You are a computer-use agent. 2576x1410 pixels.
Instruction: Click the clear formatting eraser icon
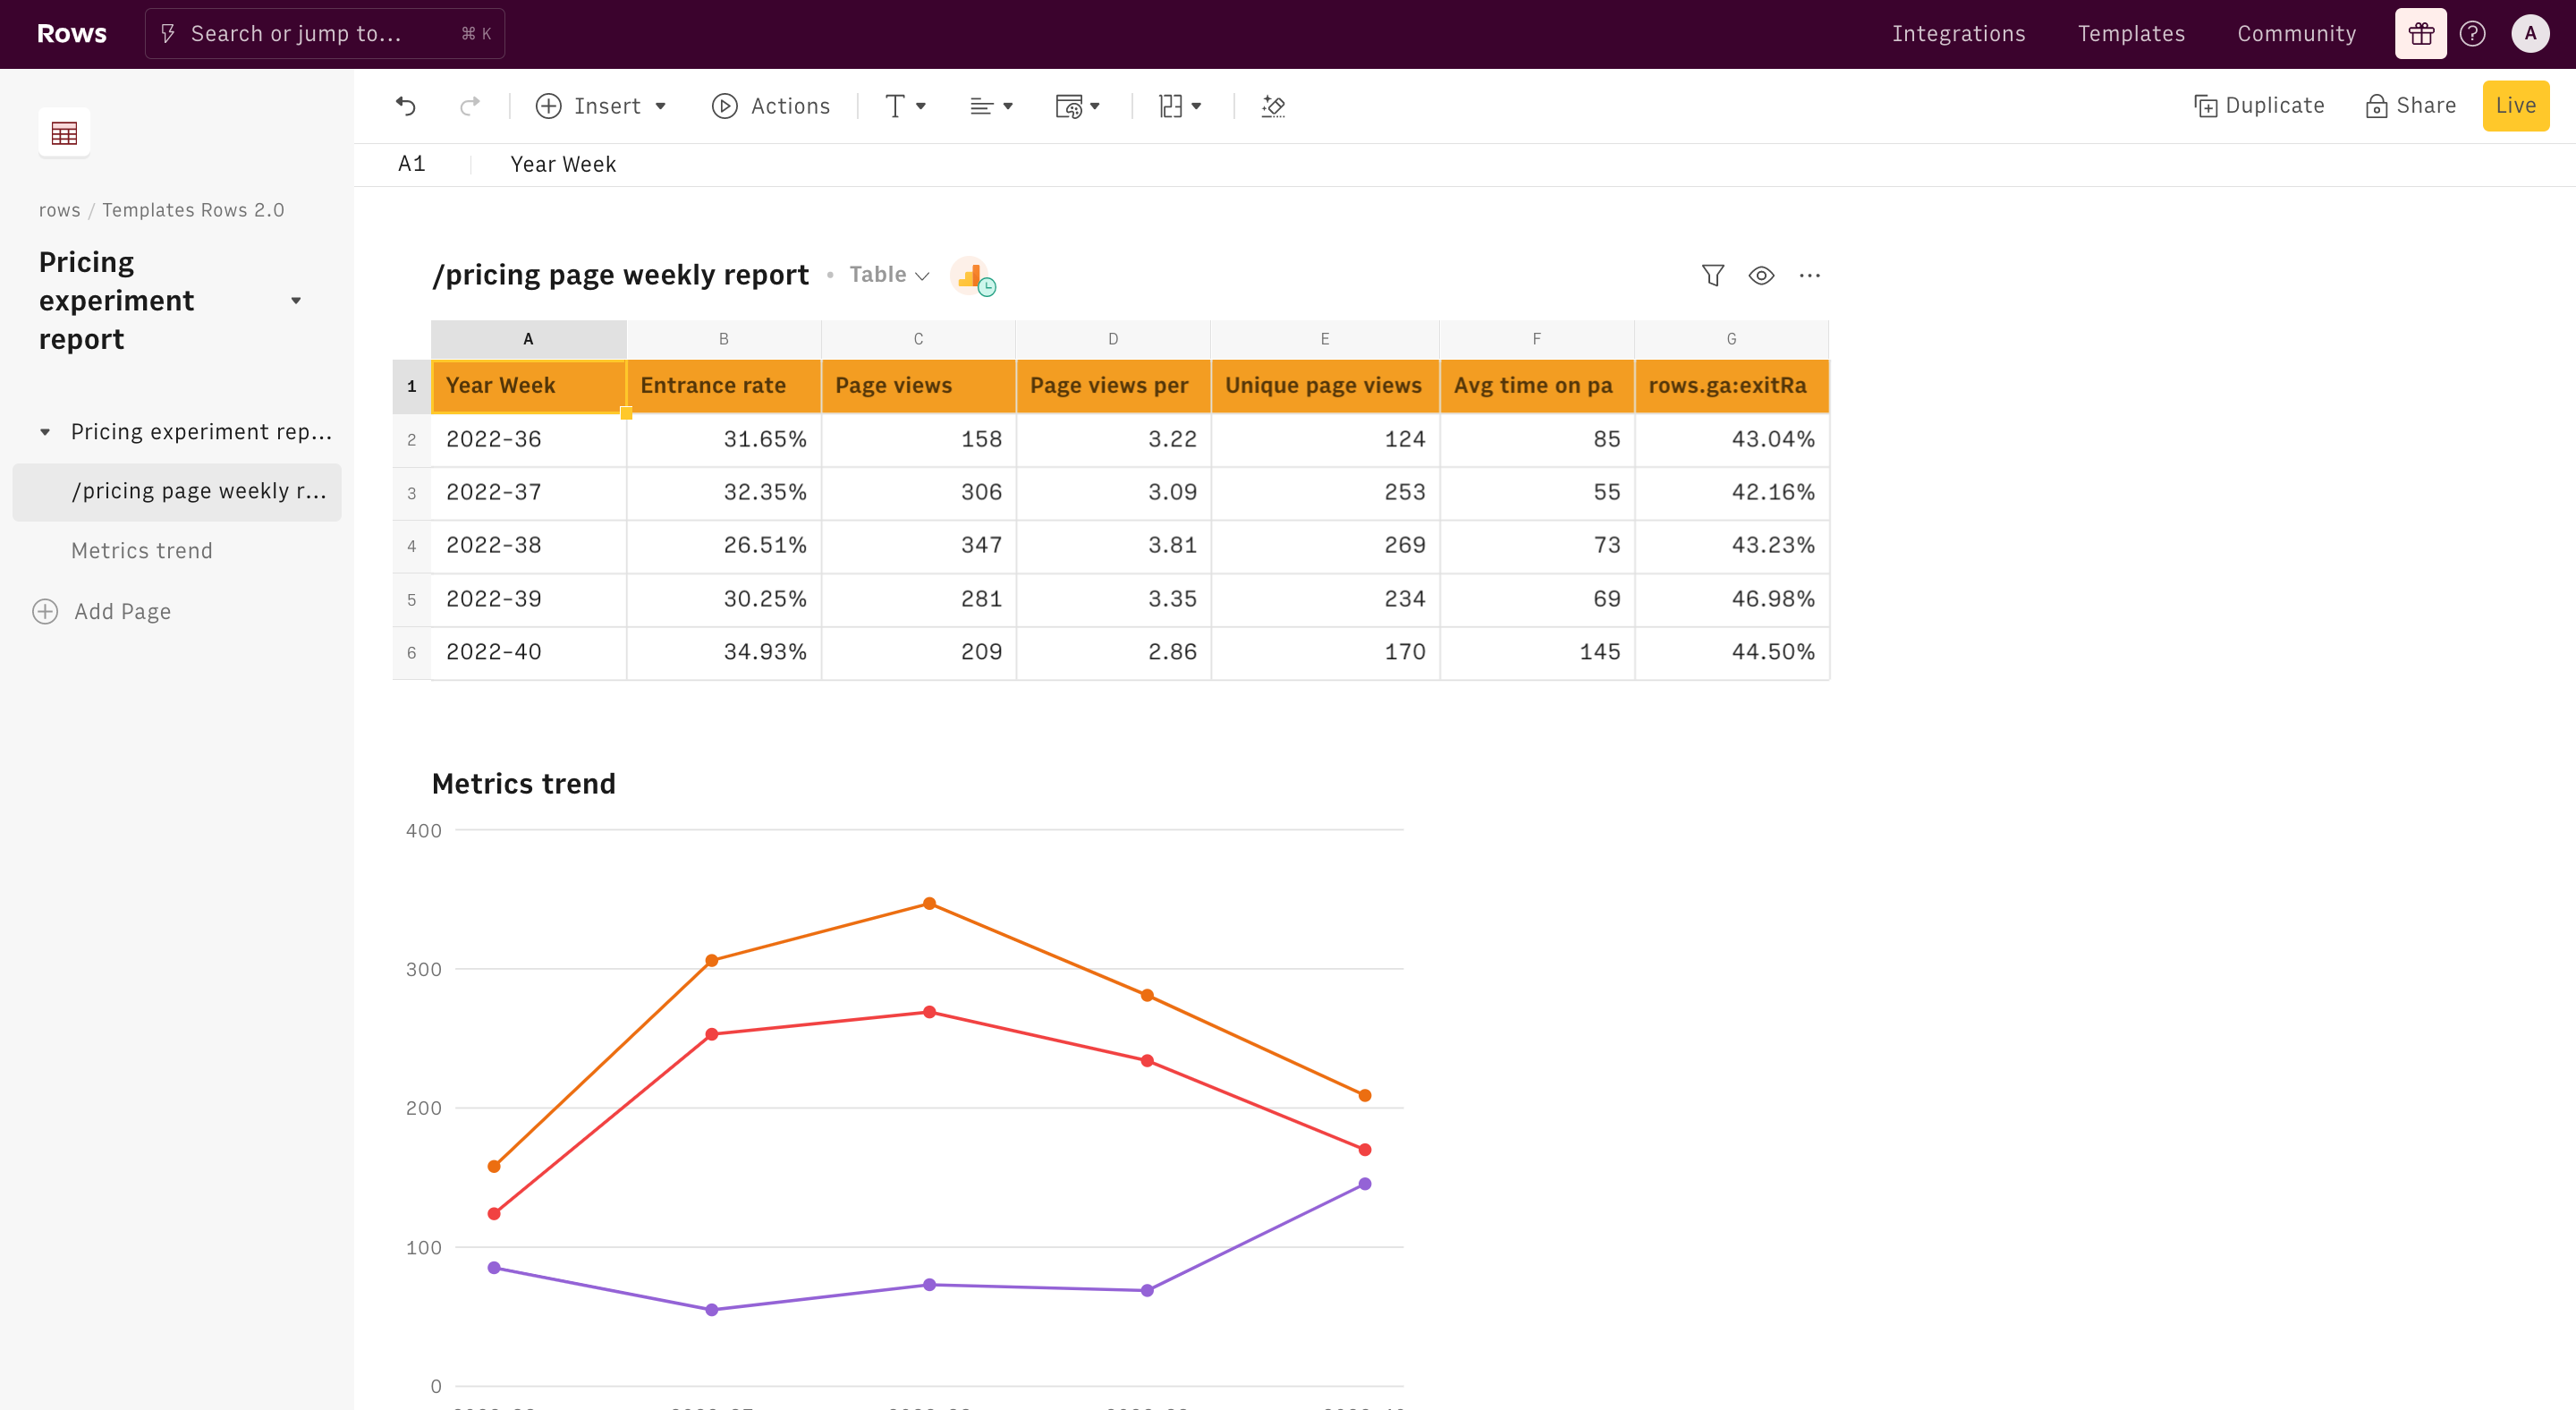[x=1273, y=106]
